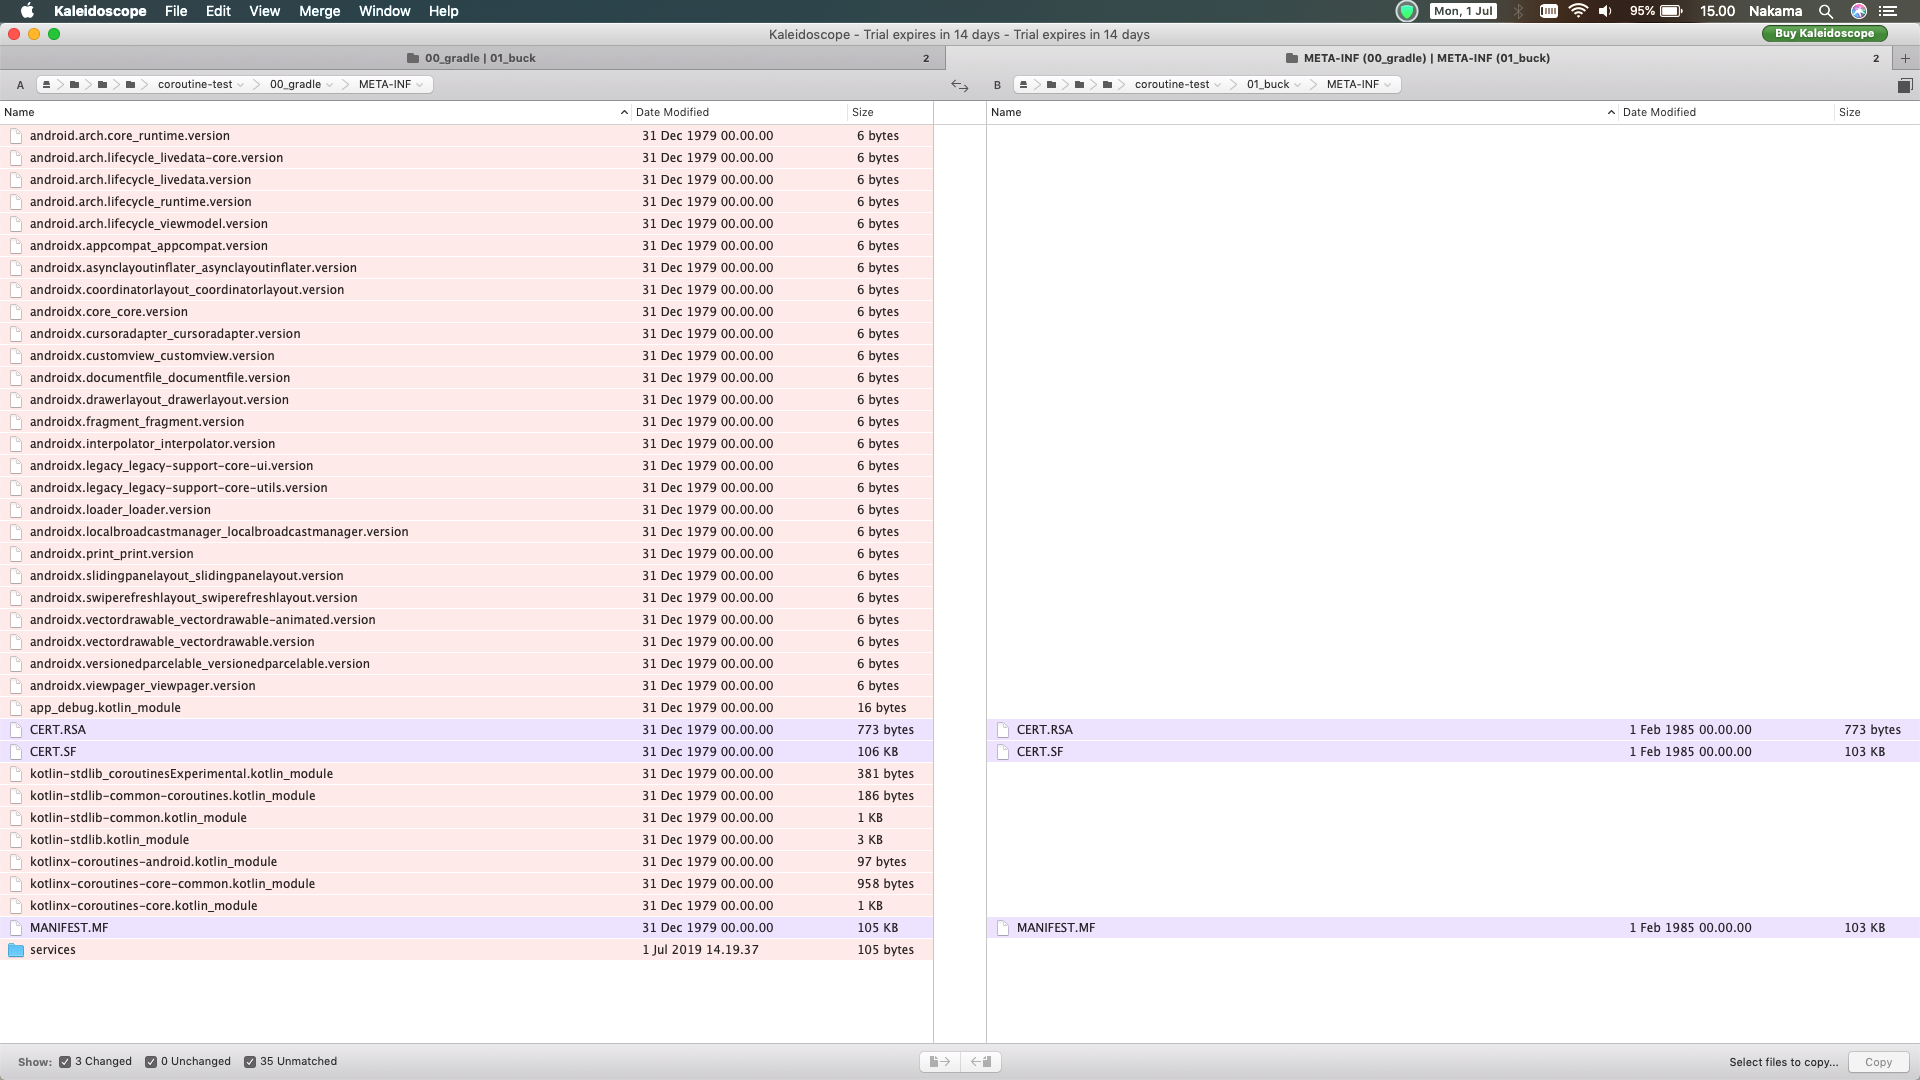Click the new tab plus icon
1920x1080 pixels.
point(1905,58)
